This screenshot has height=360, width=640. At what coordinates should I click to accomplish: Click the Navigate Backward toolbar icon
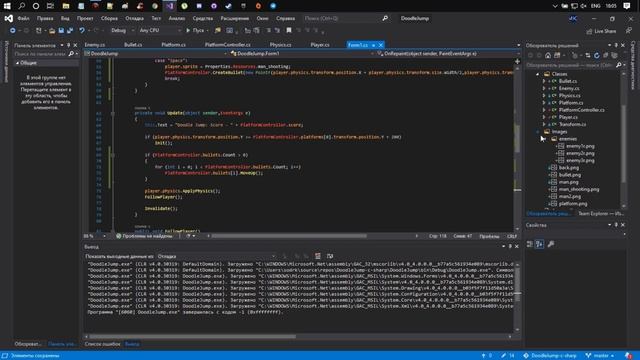pos(13,31)
